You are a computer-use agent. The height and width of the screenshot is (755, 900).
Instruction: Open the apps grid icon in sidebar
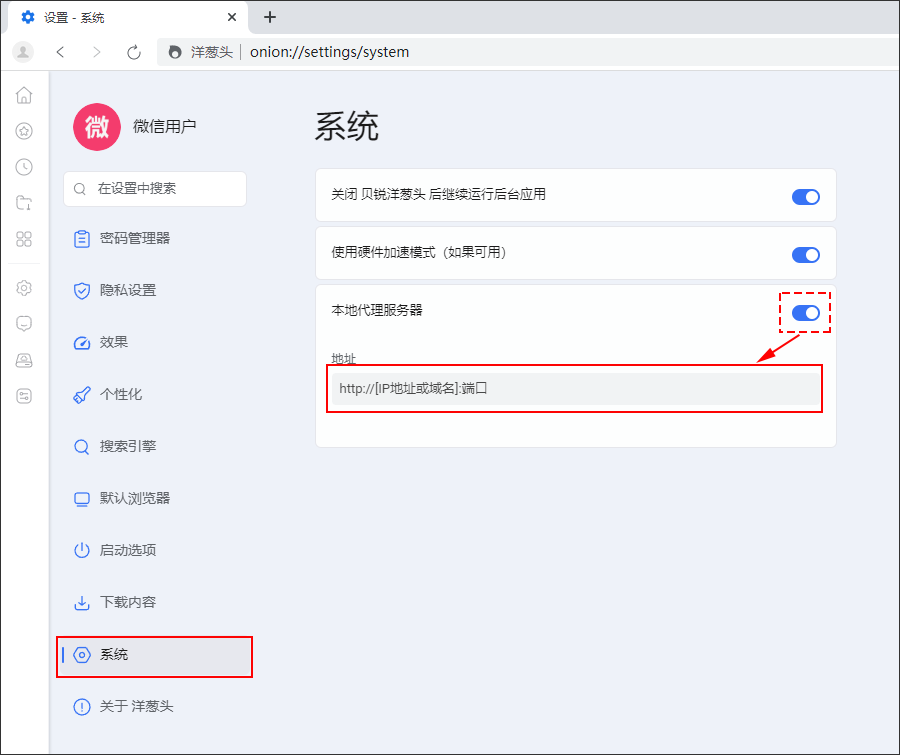tap(24, 239)
